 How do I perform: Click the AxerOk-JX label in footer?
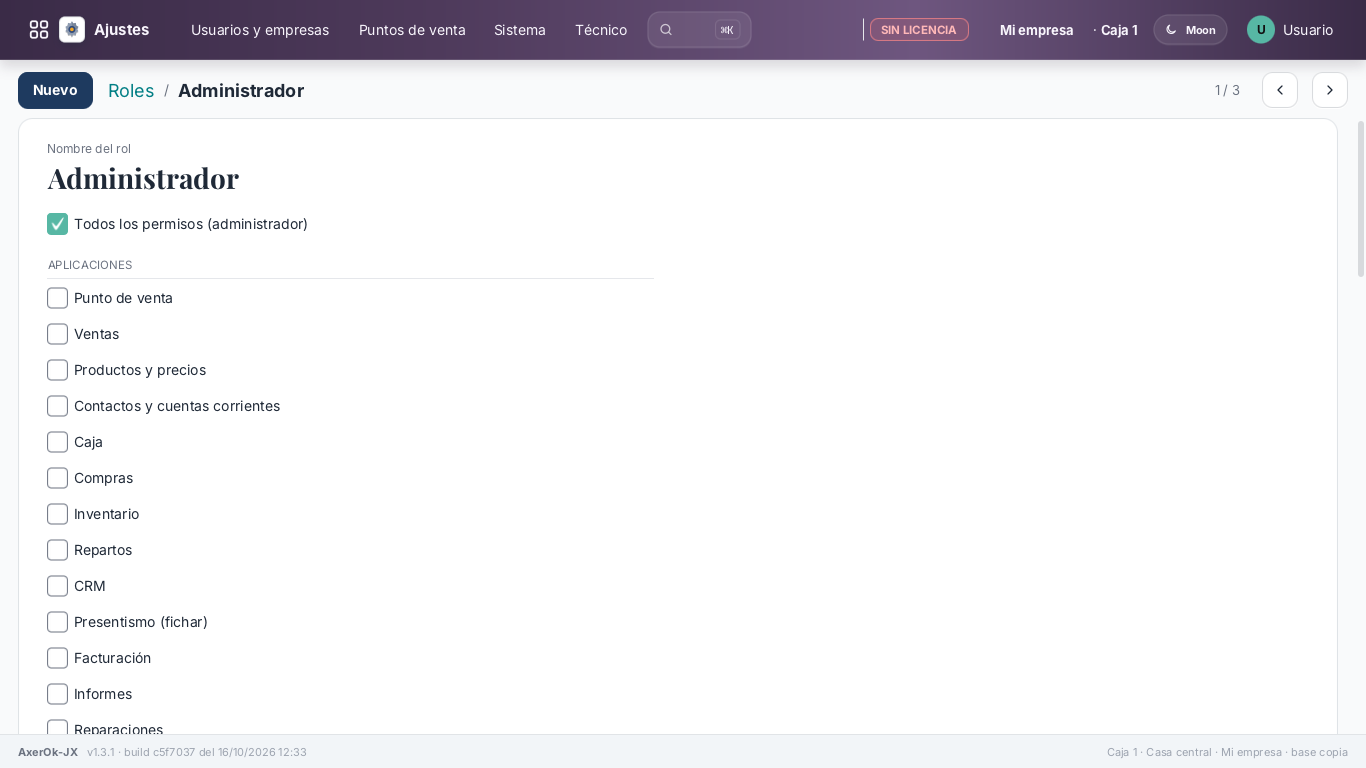coord(48,752)
